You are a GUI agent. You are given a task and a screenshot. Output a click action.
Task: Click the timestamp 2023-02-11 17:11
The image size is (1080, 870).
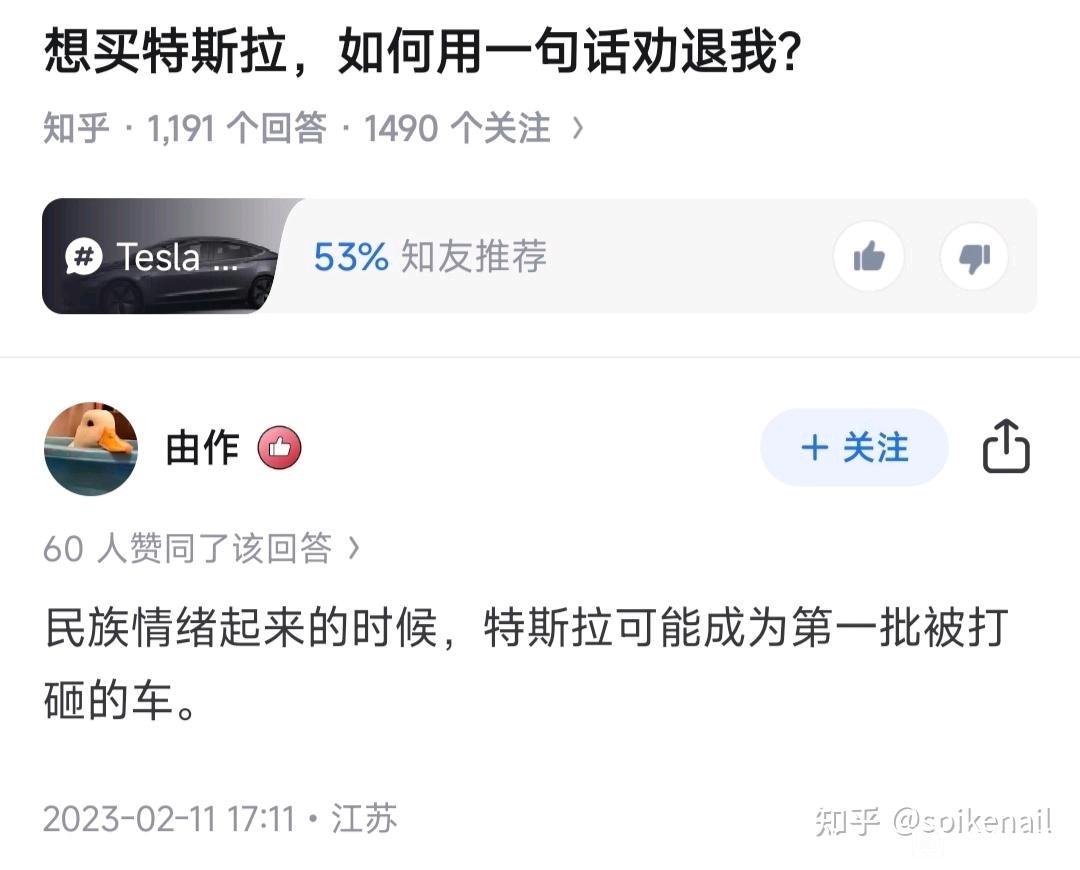pos(169,819)
